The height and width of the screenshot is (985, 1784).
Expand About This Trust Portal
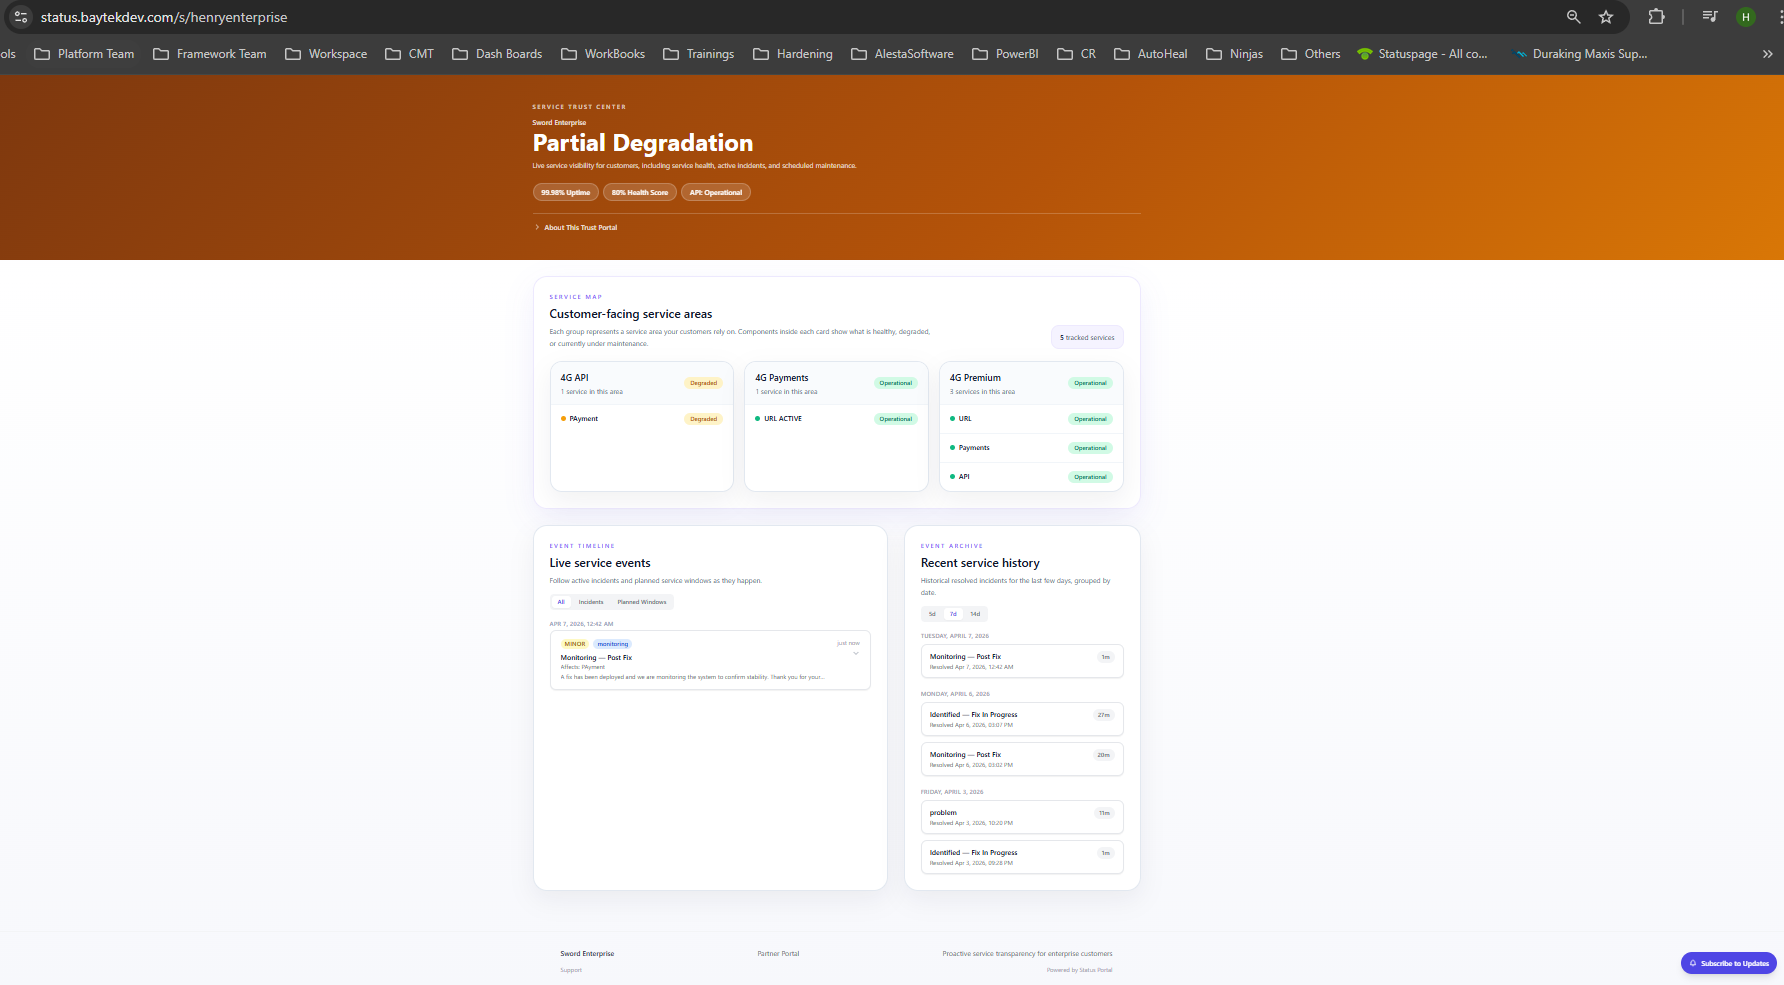click(x=578, y=227)
